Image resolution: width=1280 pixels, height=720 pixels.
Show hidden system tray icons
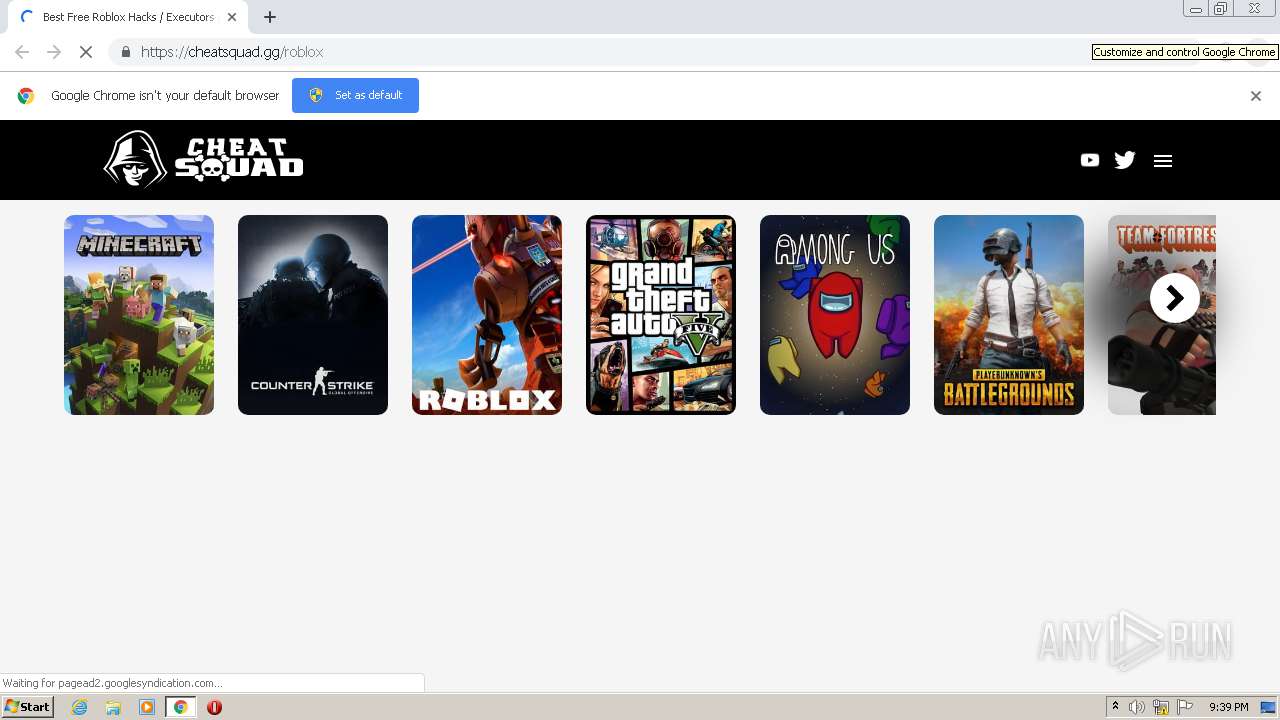click(x=1115, y=707)
